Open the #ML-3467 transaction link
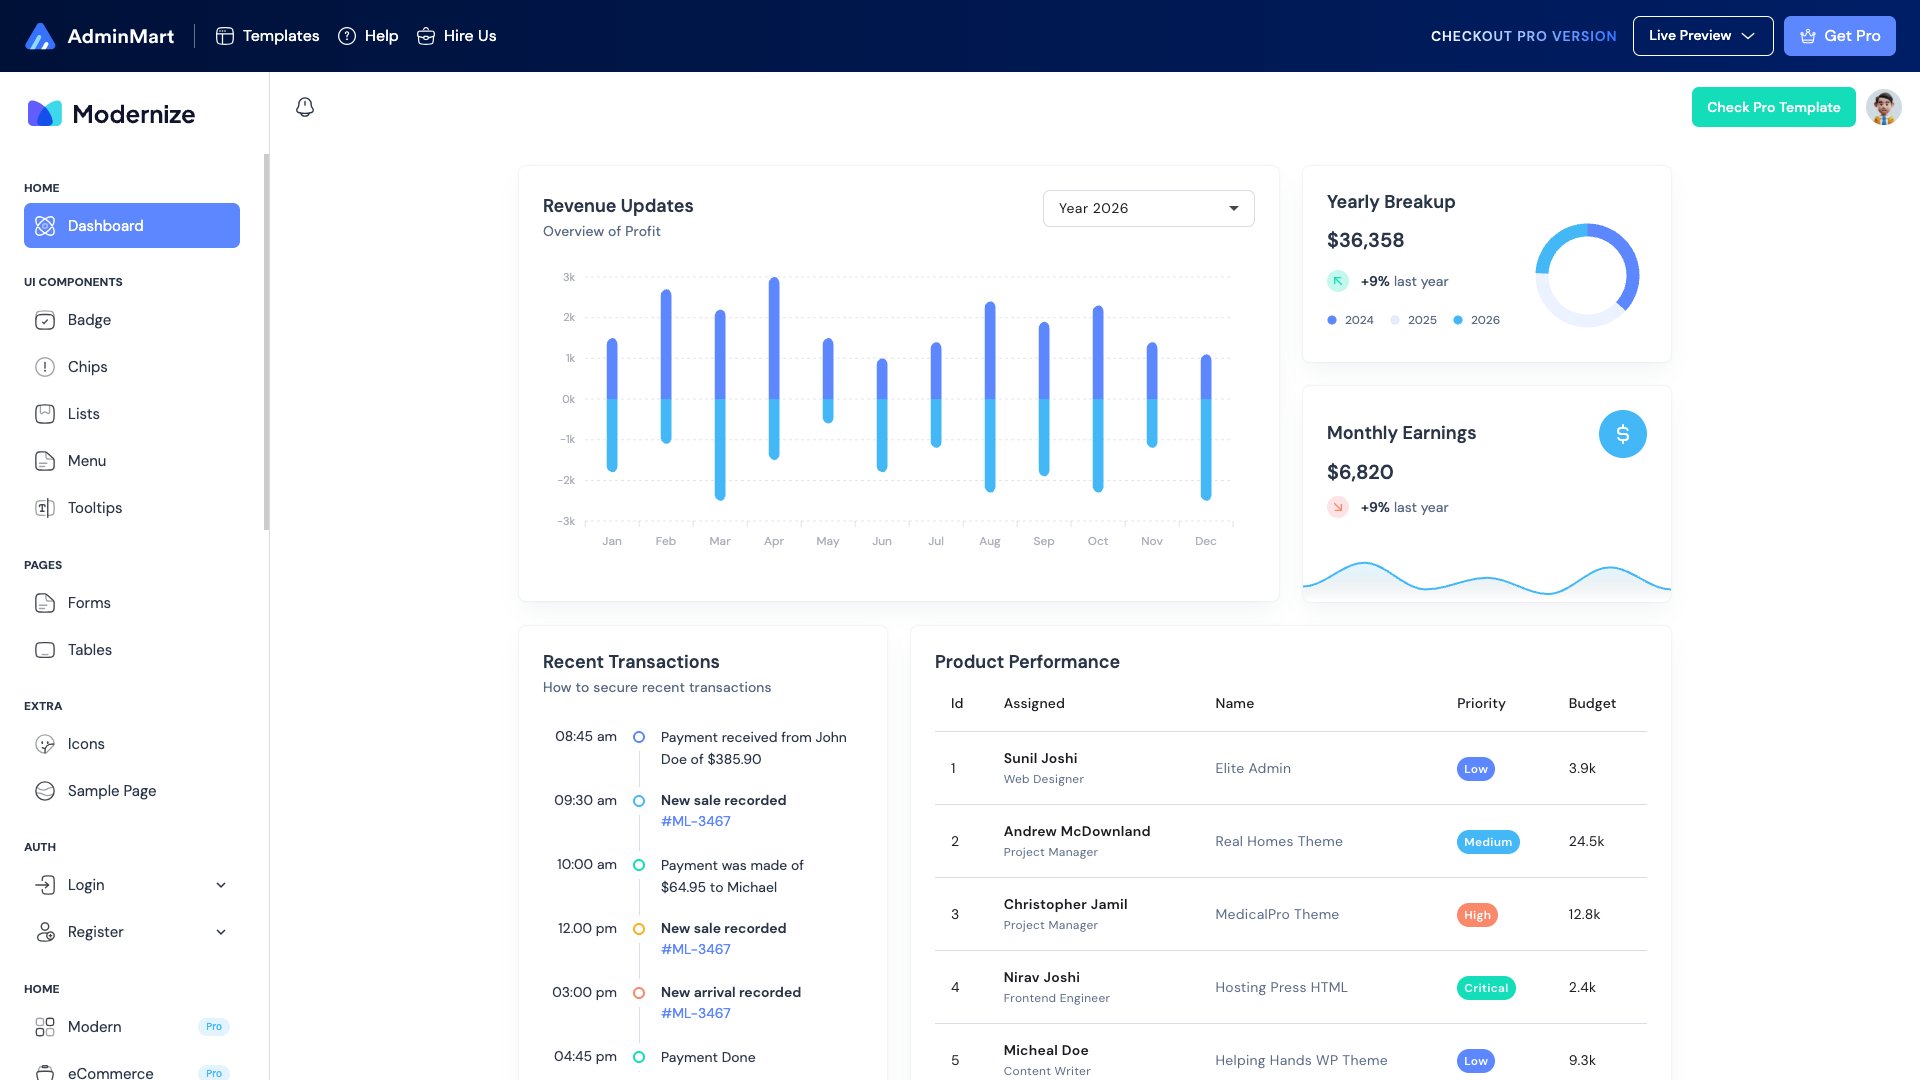1920x1080 pixels. (x=695, y=821)
